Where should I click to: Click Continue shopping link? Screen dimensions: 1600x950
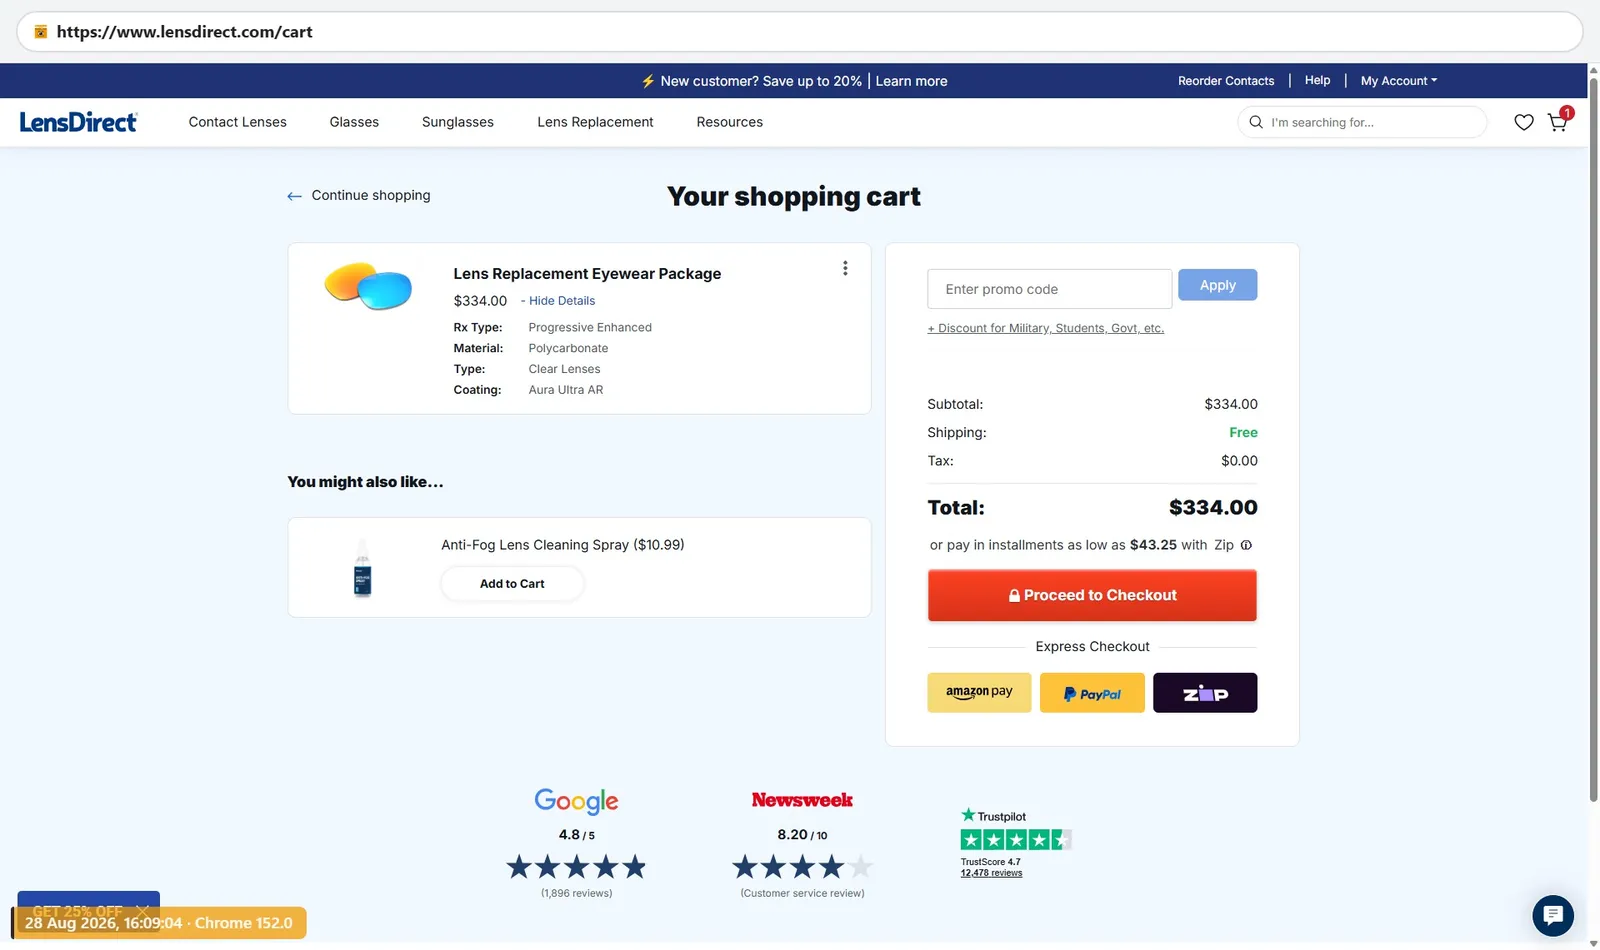coord(371,195)
